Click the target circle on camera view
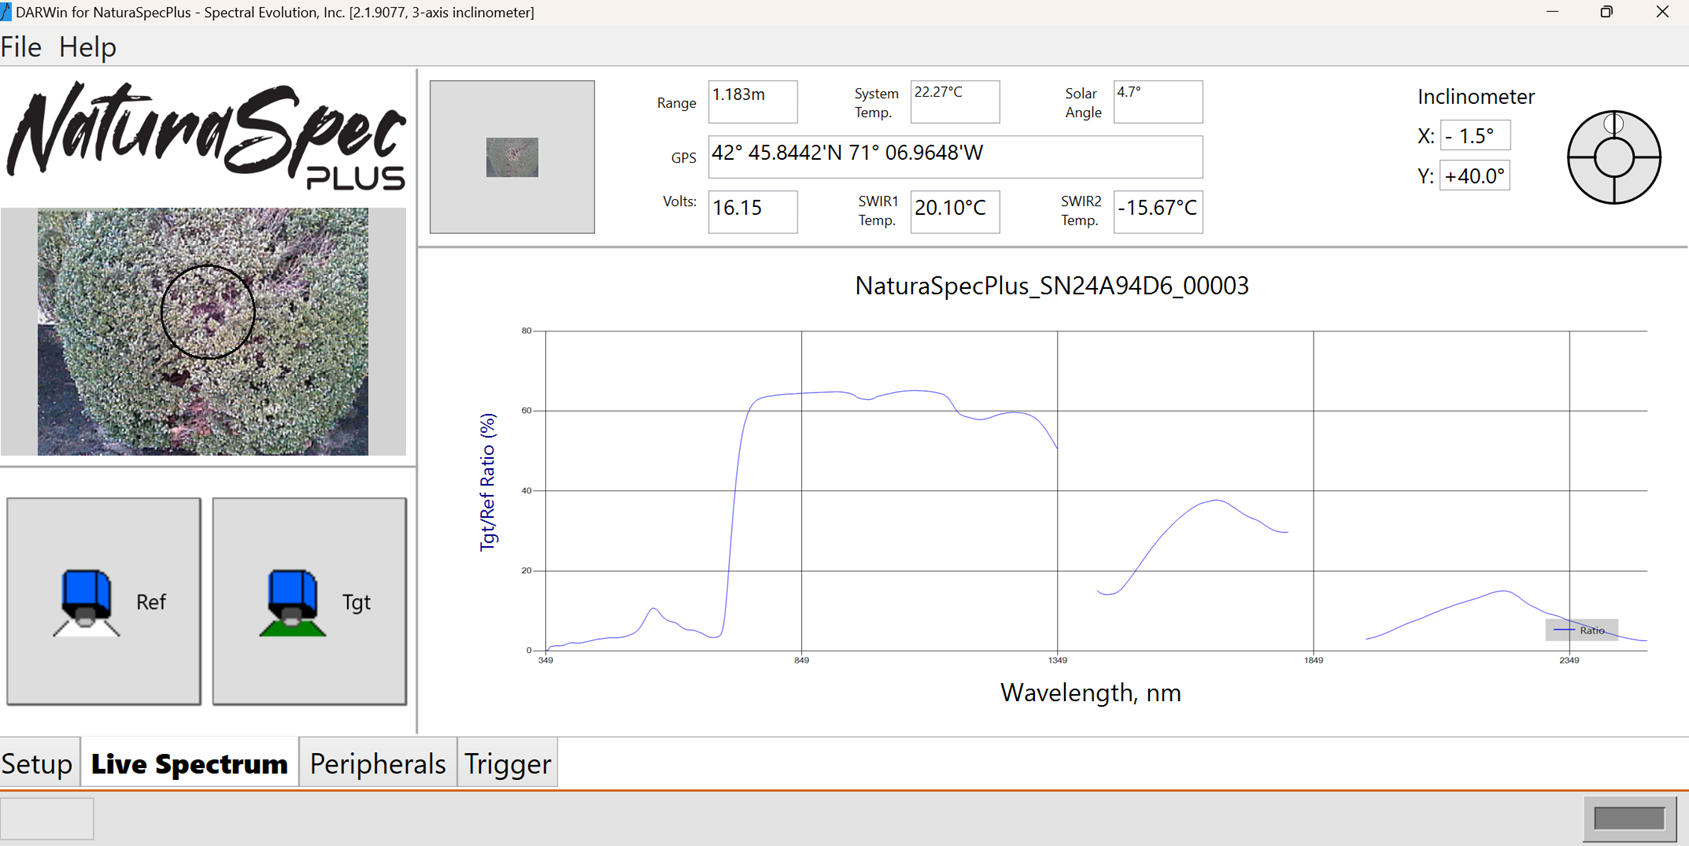 pyautogui.click(x=208, y=312)
